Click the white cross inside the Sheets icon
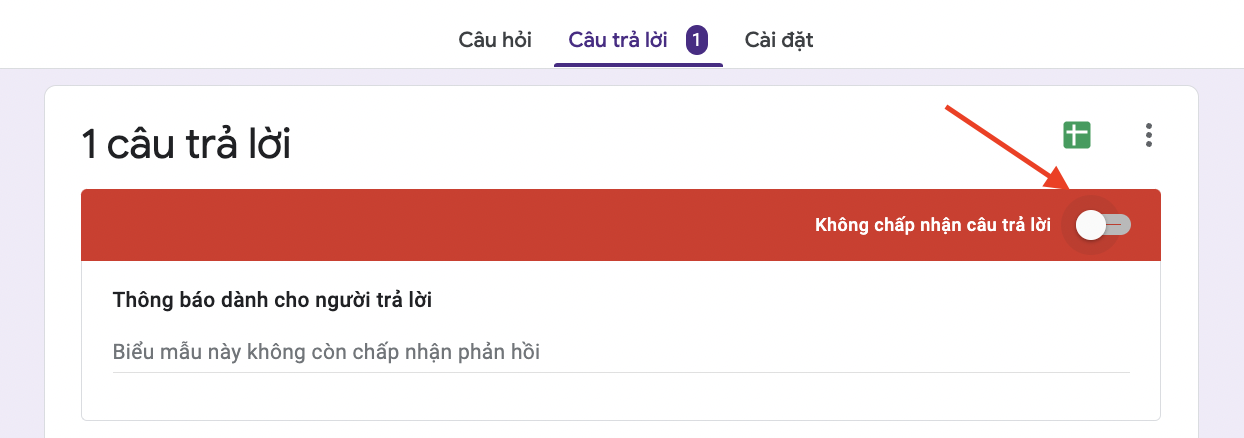The image size is (1244, 438). (x=1076, y=135)
